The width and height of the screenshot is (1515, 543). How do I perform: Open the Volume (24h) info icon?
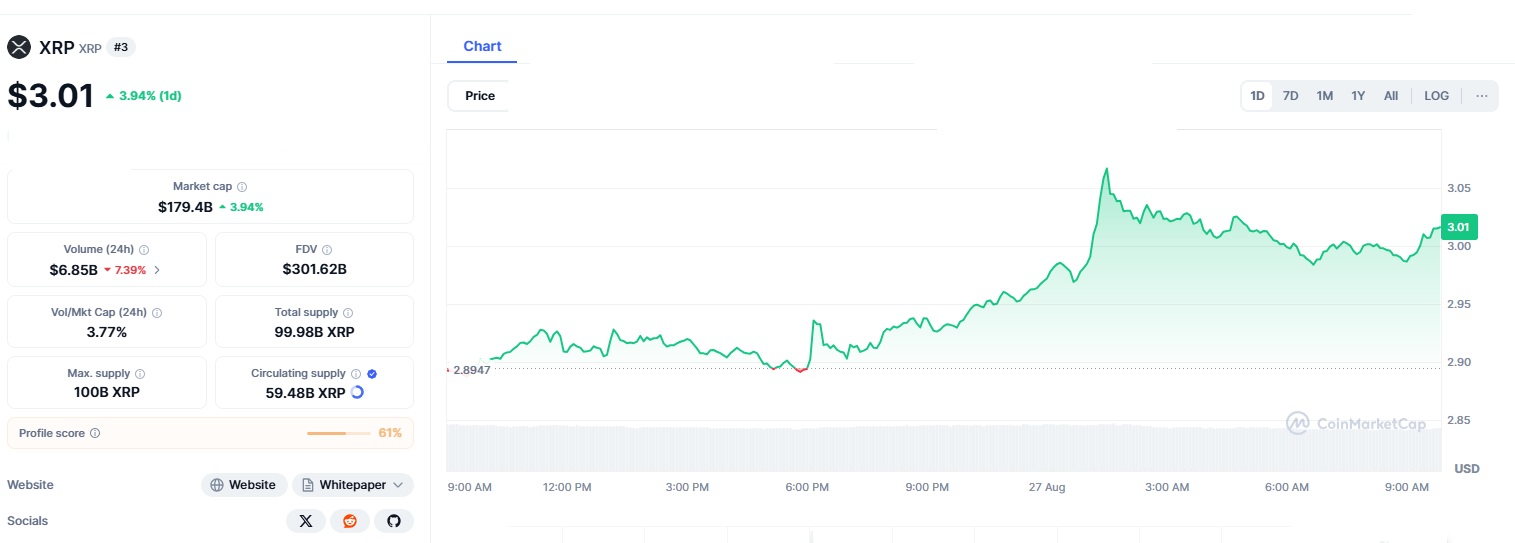coord(144,250)
